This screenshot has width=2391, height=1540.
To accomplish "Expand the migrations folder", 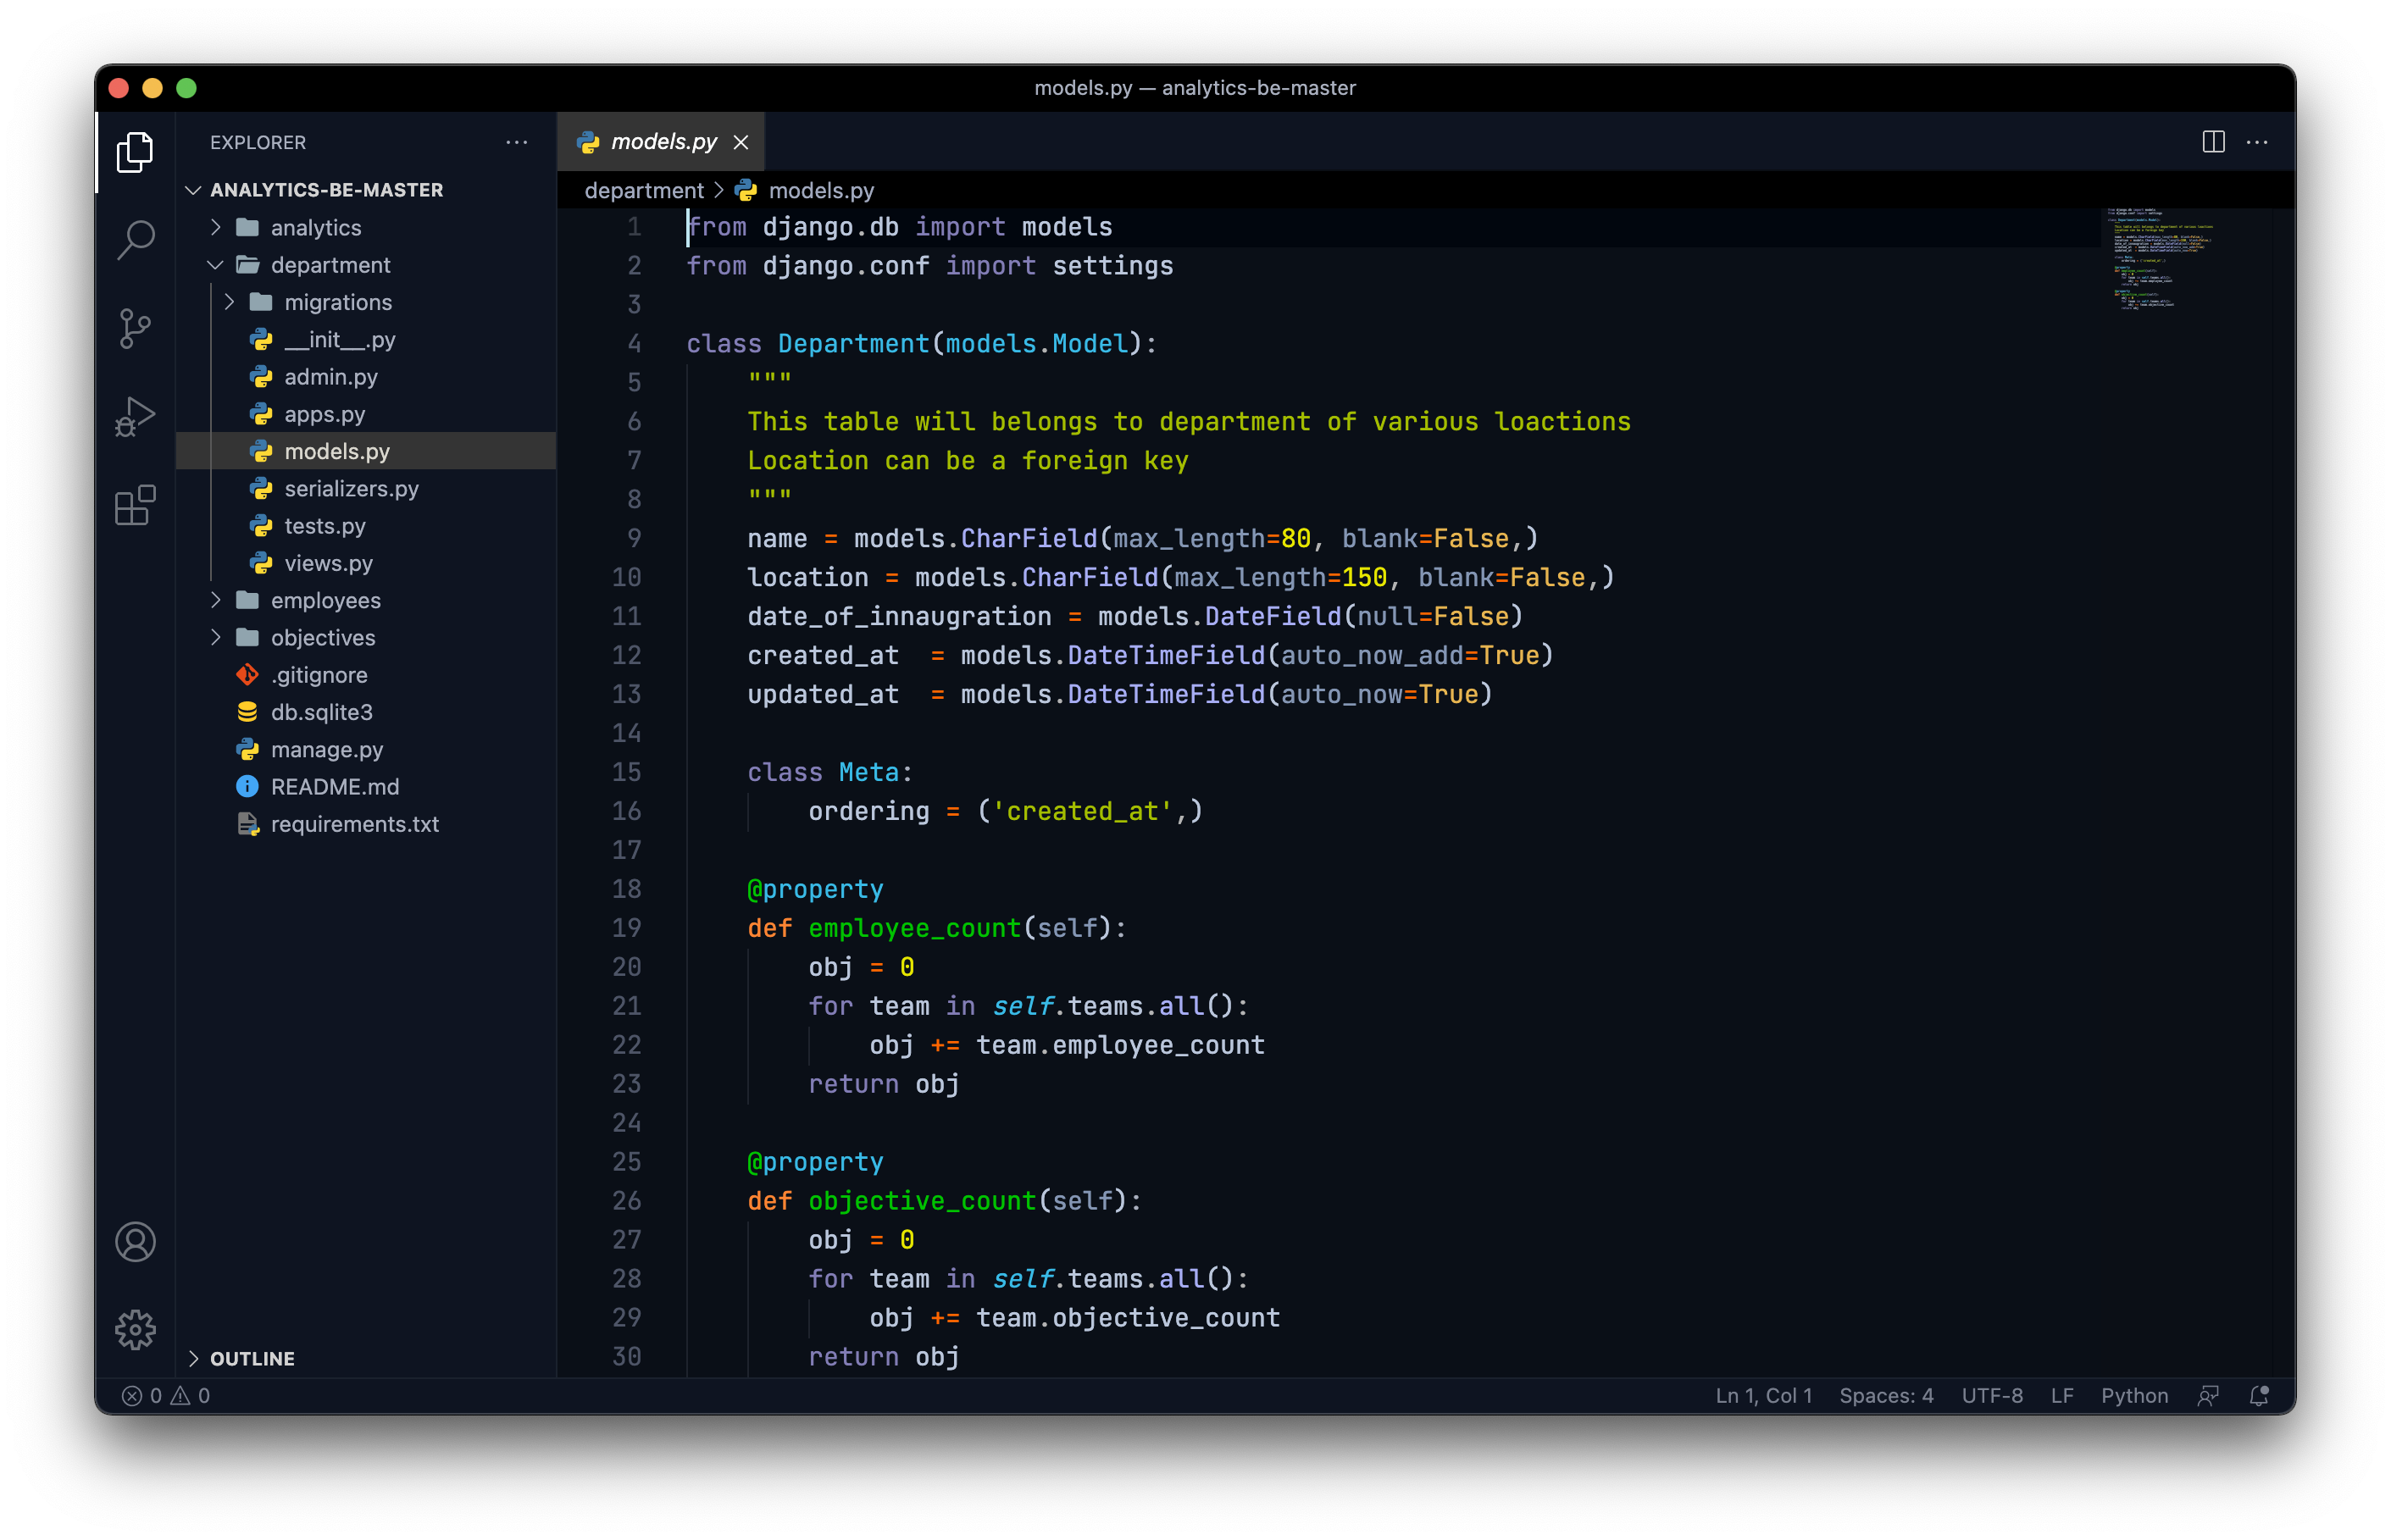I will click(x=337, y=302).
